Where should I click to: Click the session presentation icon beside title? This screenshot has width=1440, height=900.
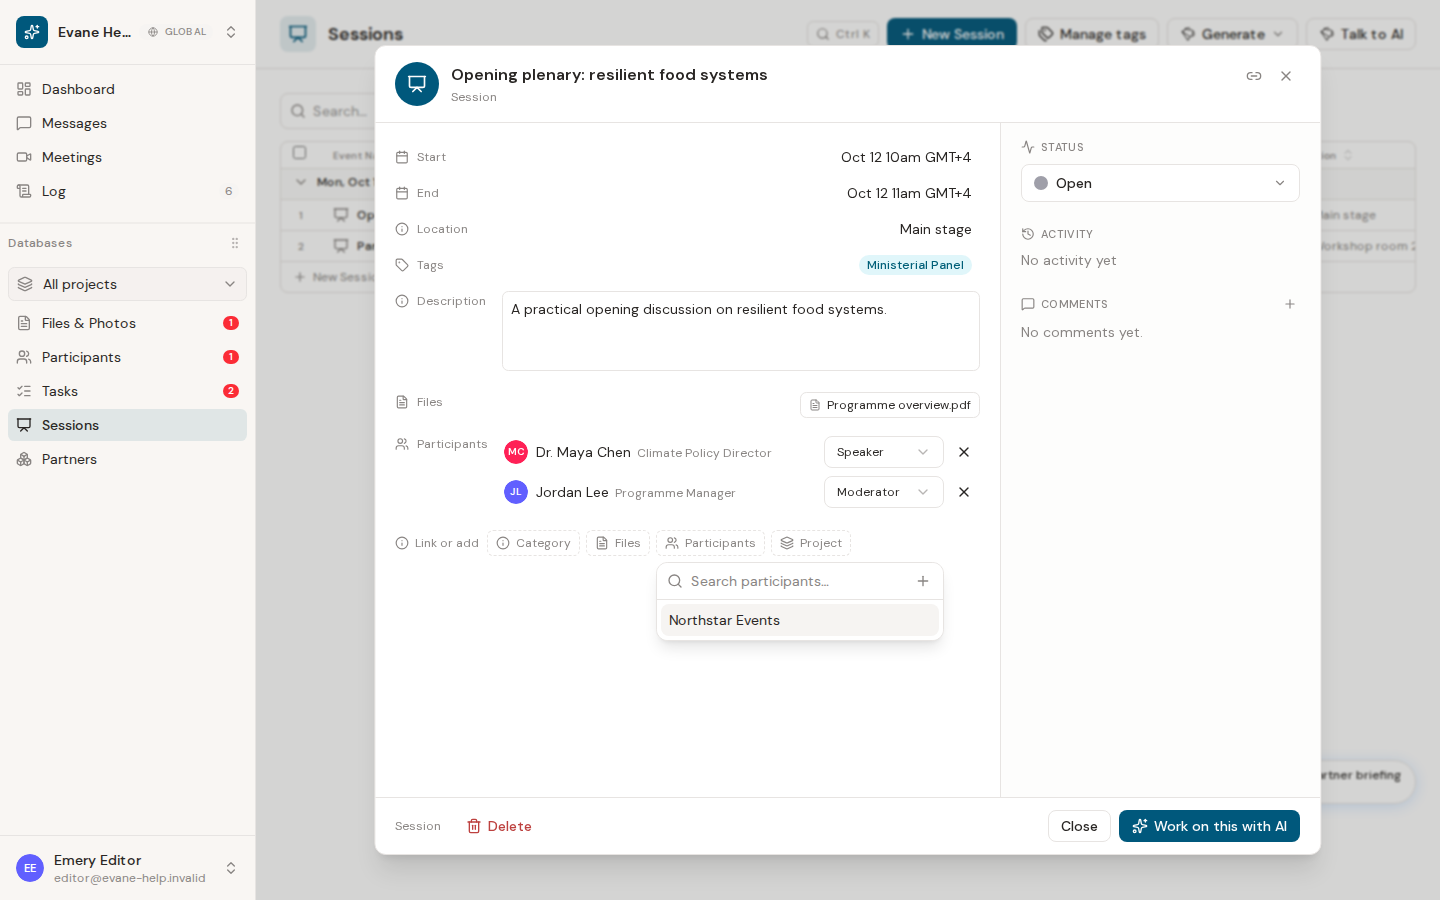coord(417,84)
